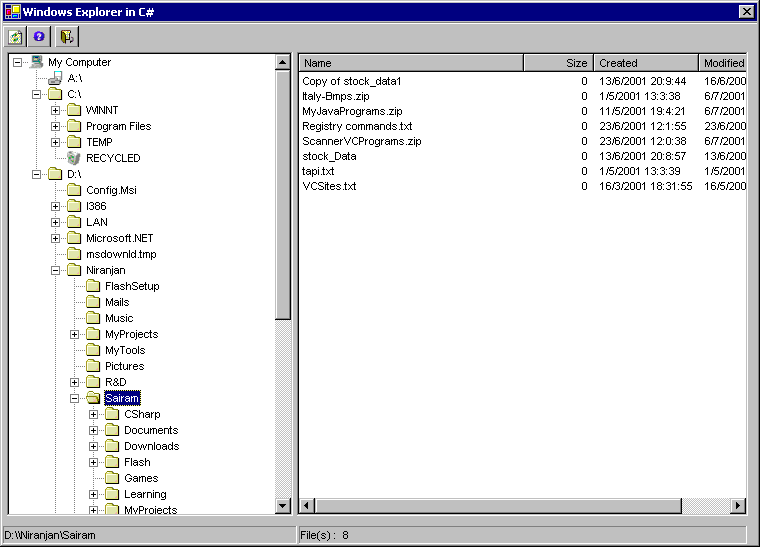Click the WINNT folder icon

(74, 110)
